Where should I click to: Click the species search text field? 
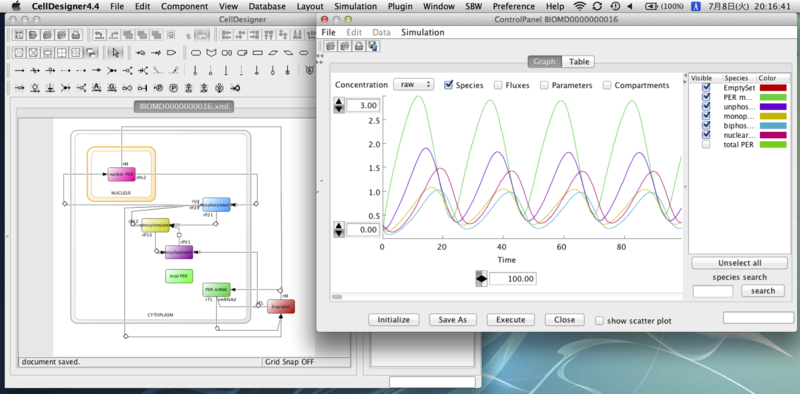pos(713,291)
